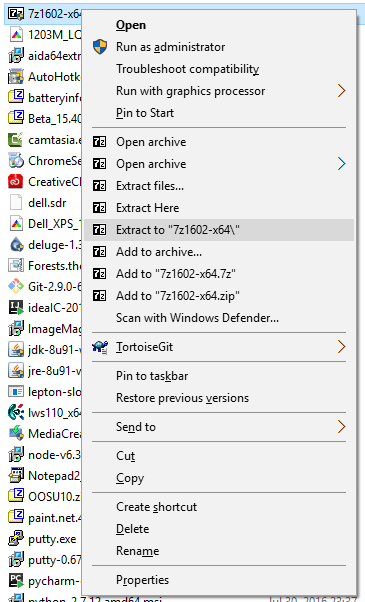Viewport: 365px width, 602px height.
Task: Select the node-v6.3 installer icon
Action: coord(16,455)
